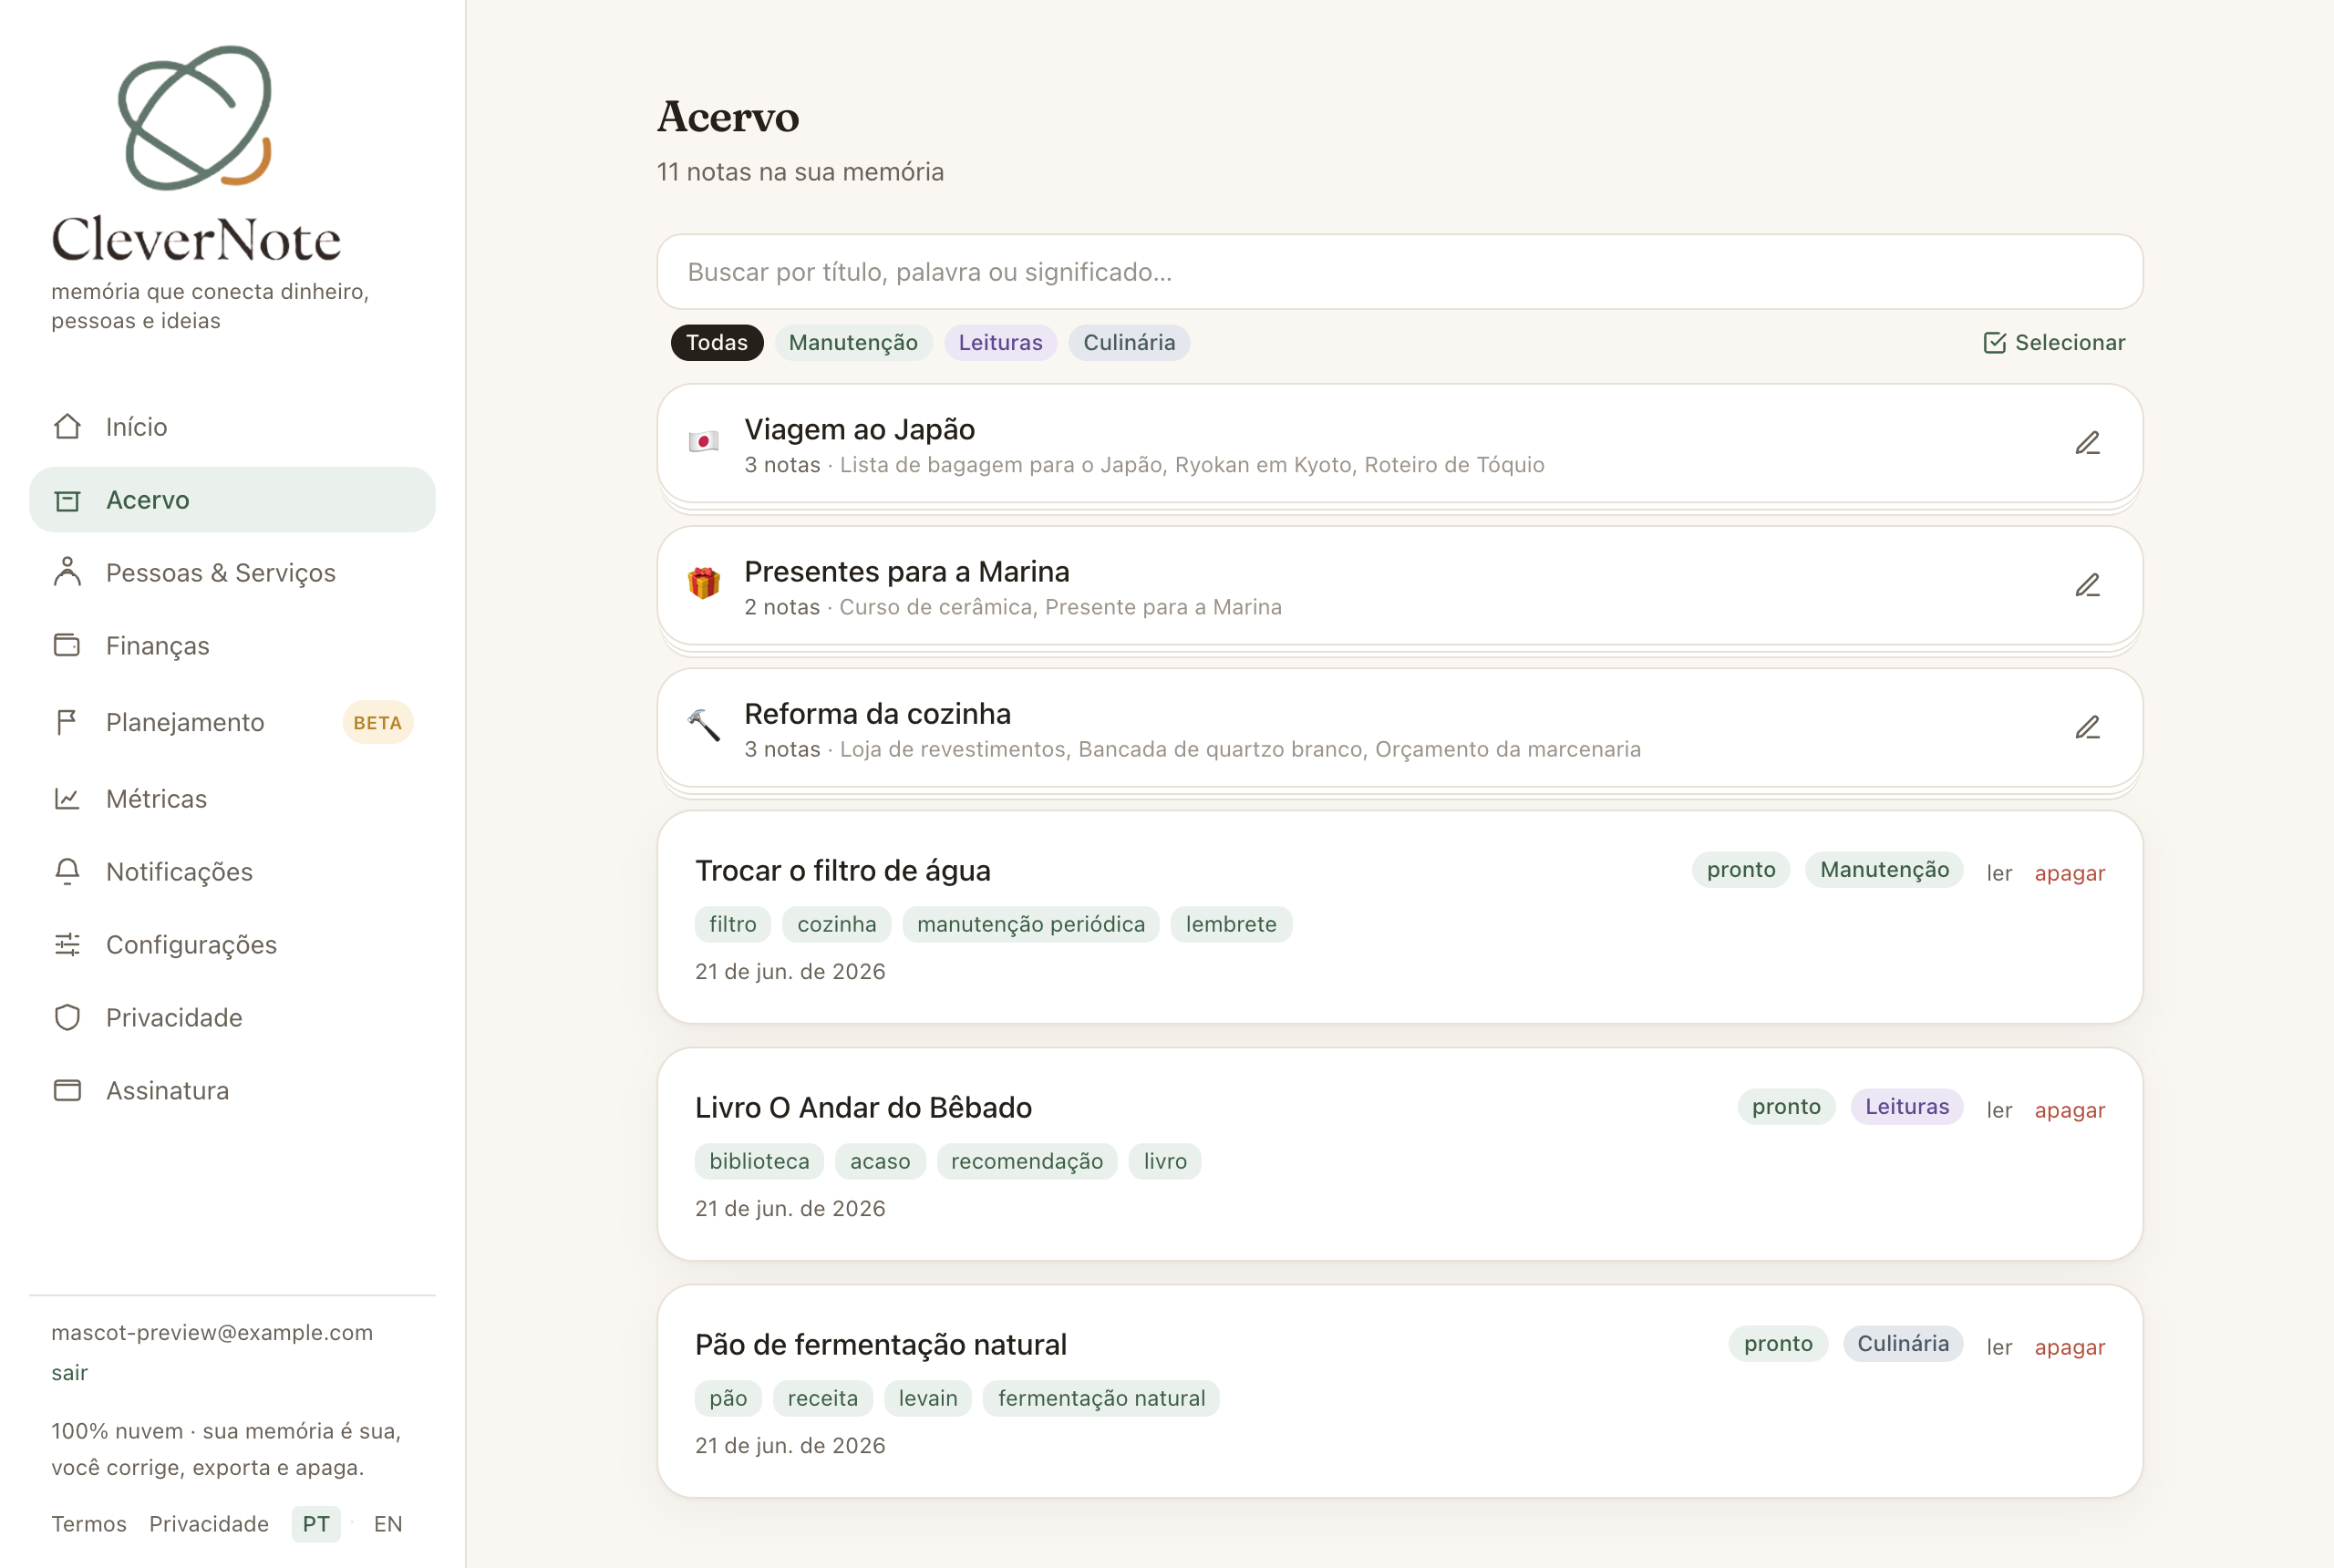Go to Finanças

[232, 646]
